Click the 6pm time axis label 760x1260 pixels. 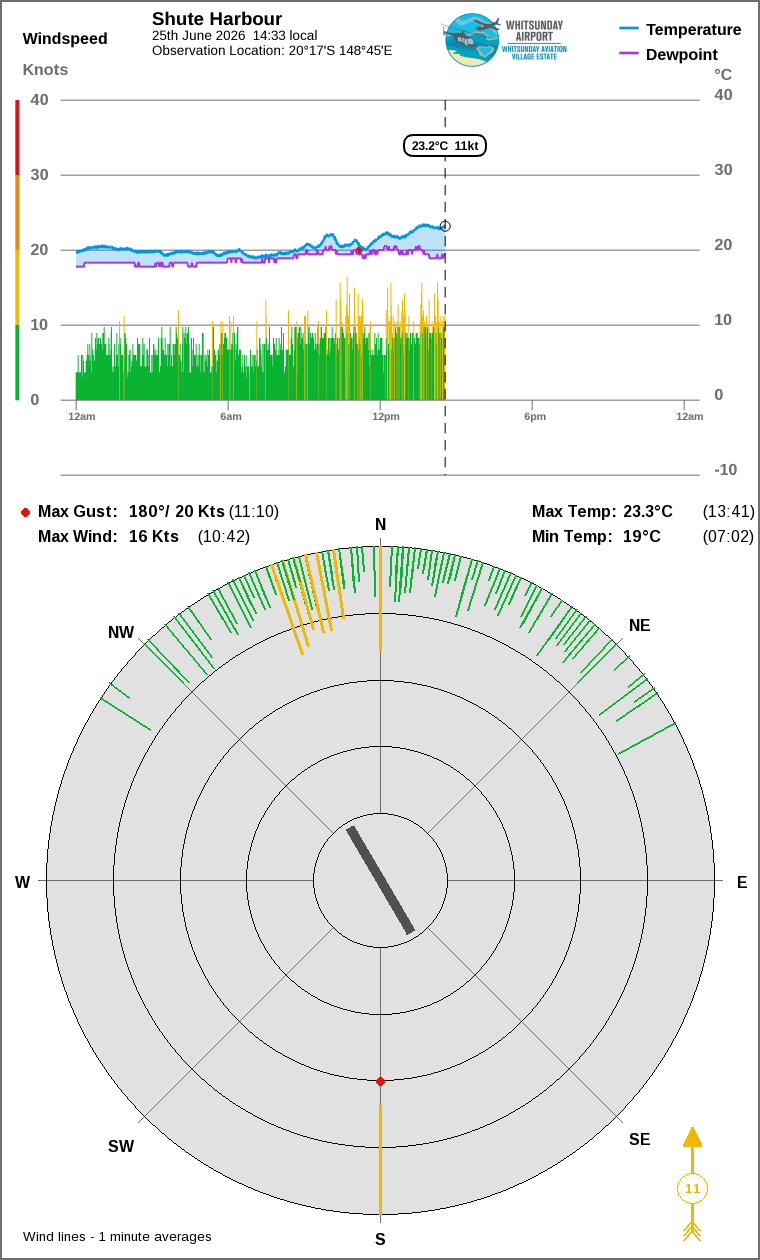coord(535,416)
